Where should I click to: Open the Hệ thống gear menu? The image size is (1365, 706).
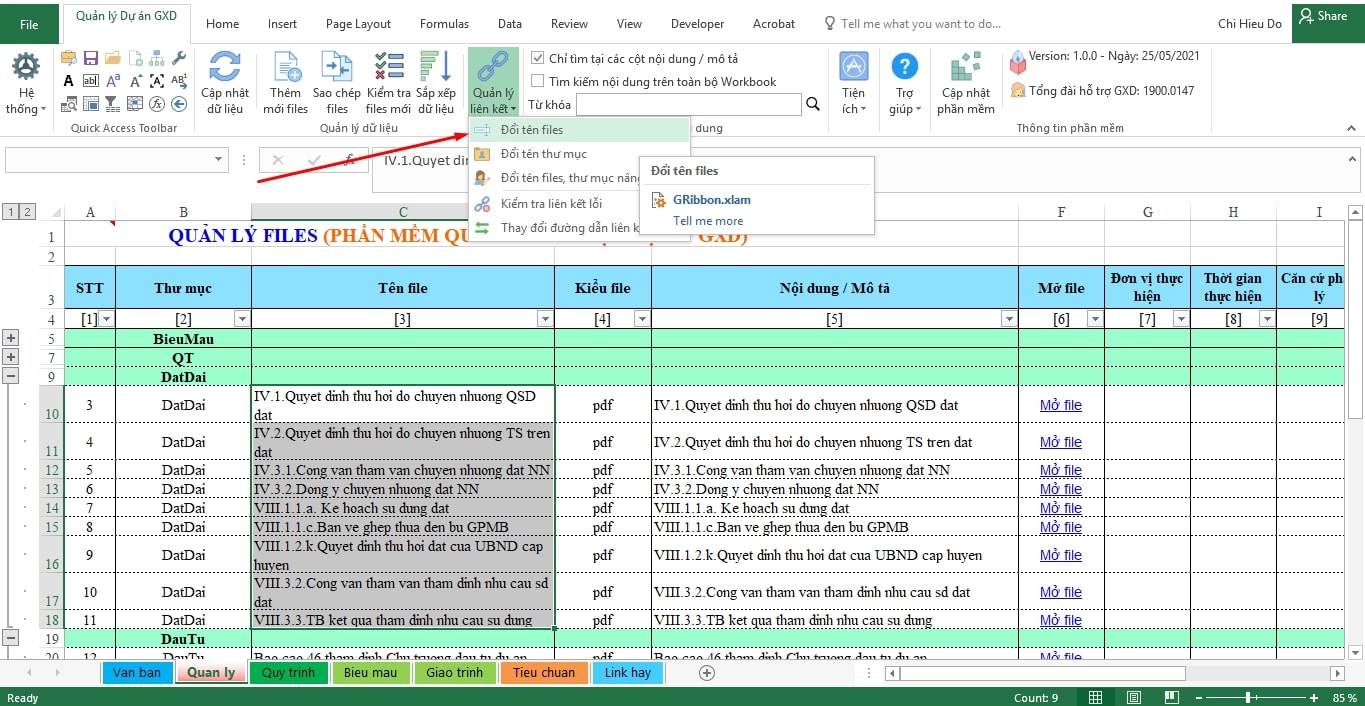[25, 69]
